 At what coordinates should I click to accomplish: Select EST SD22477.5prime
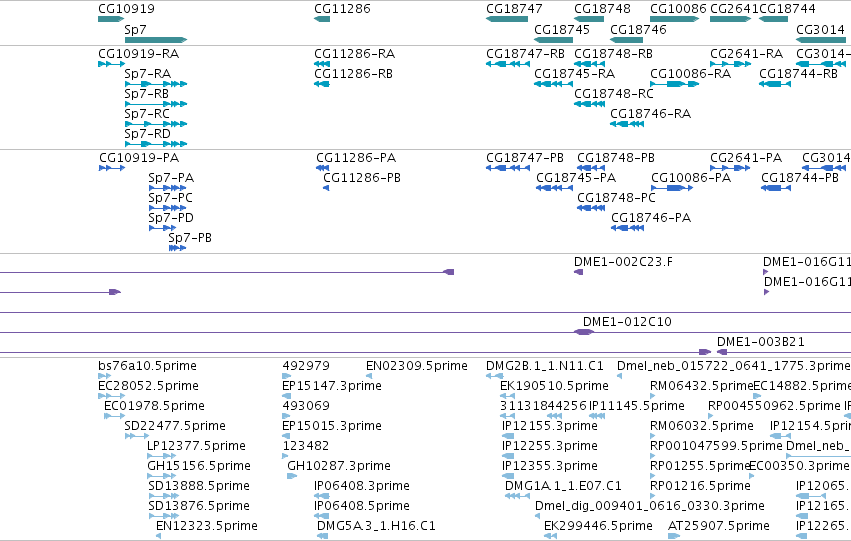click(175, 426)
